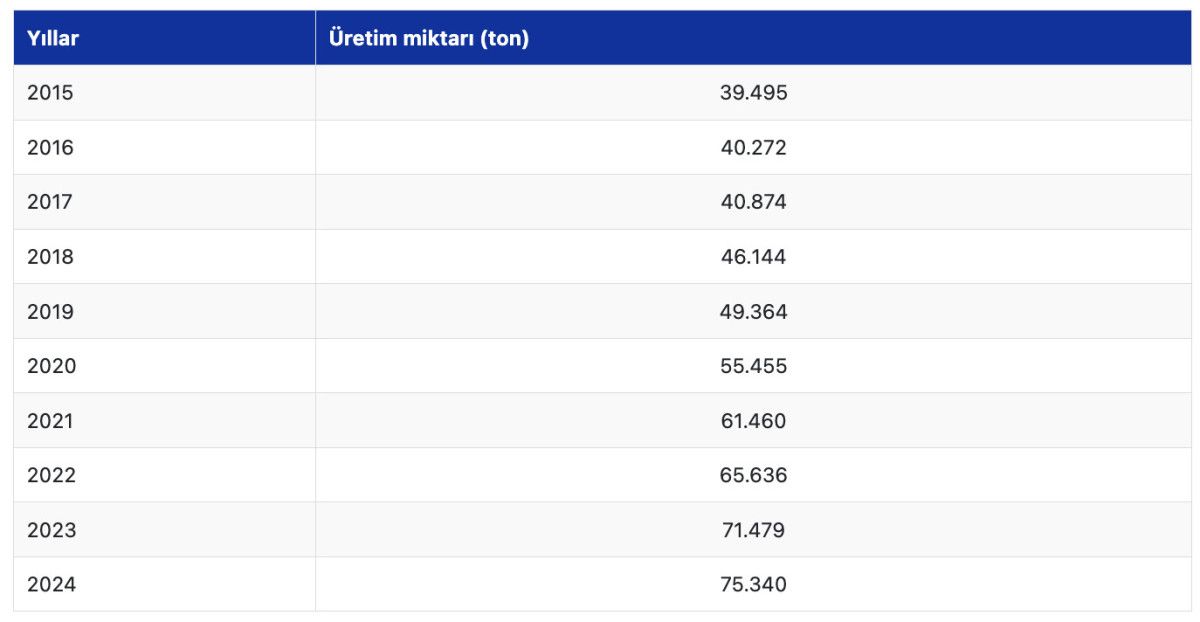The width and height of the screenshot is (1200, 622).
Task: Click the 2017 year cell
Action: tap(51, 202)
